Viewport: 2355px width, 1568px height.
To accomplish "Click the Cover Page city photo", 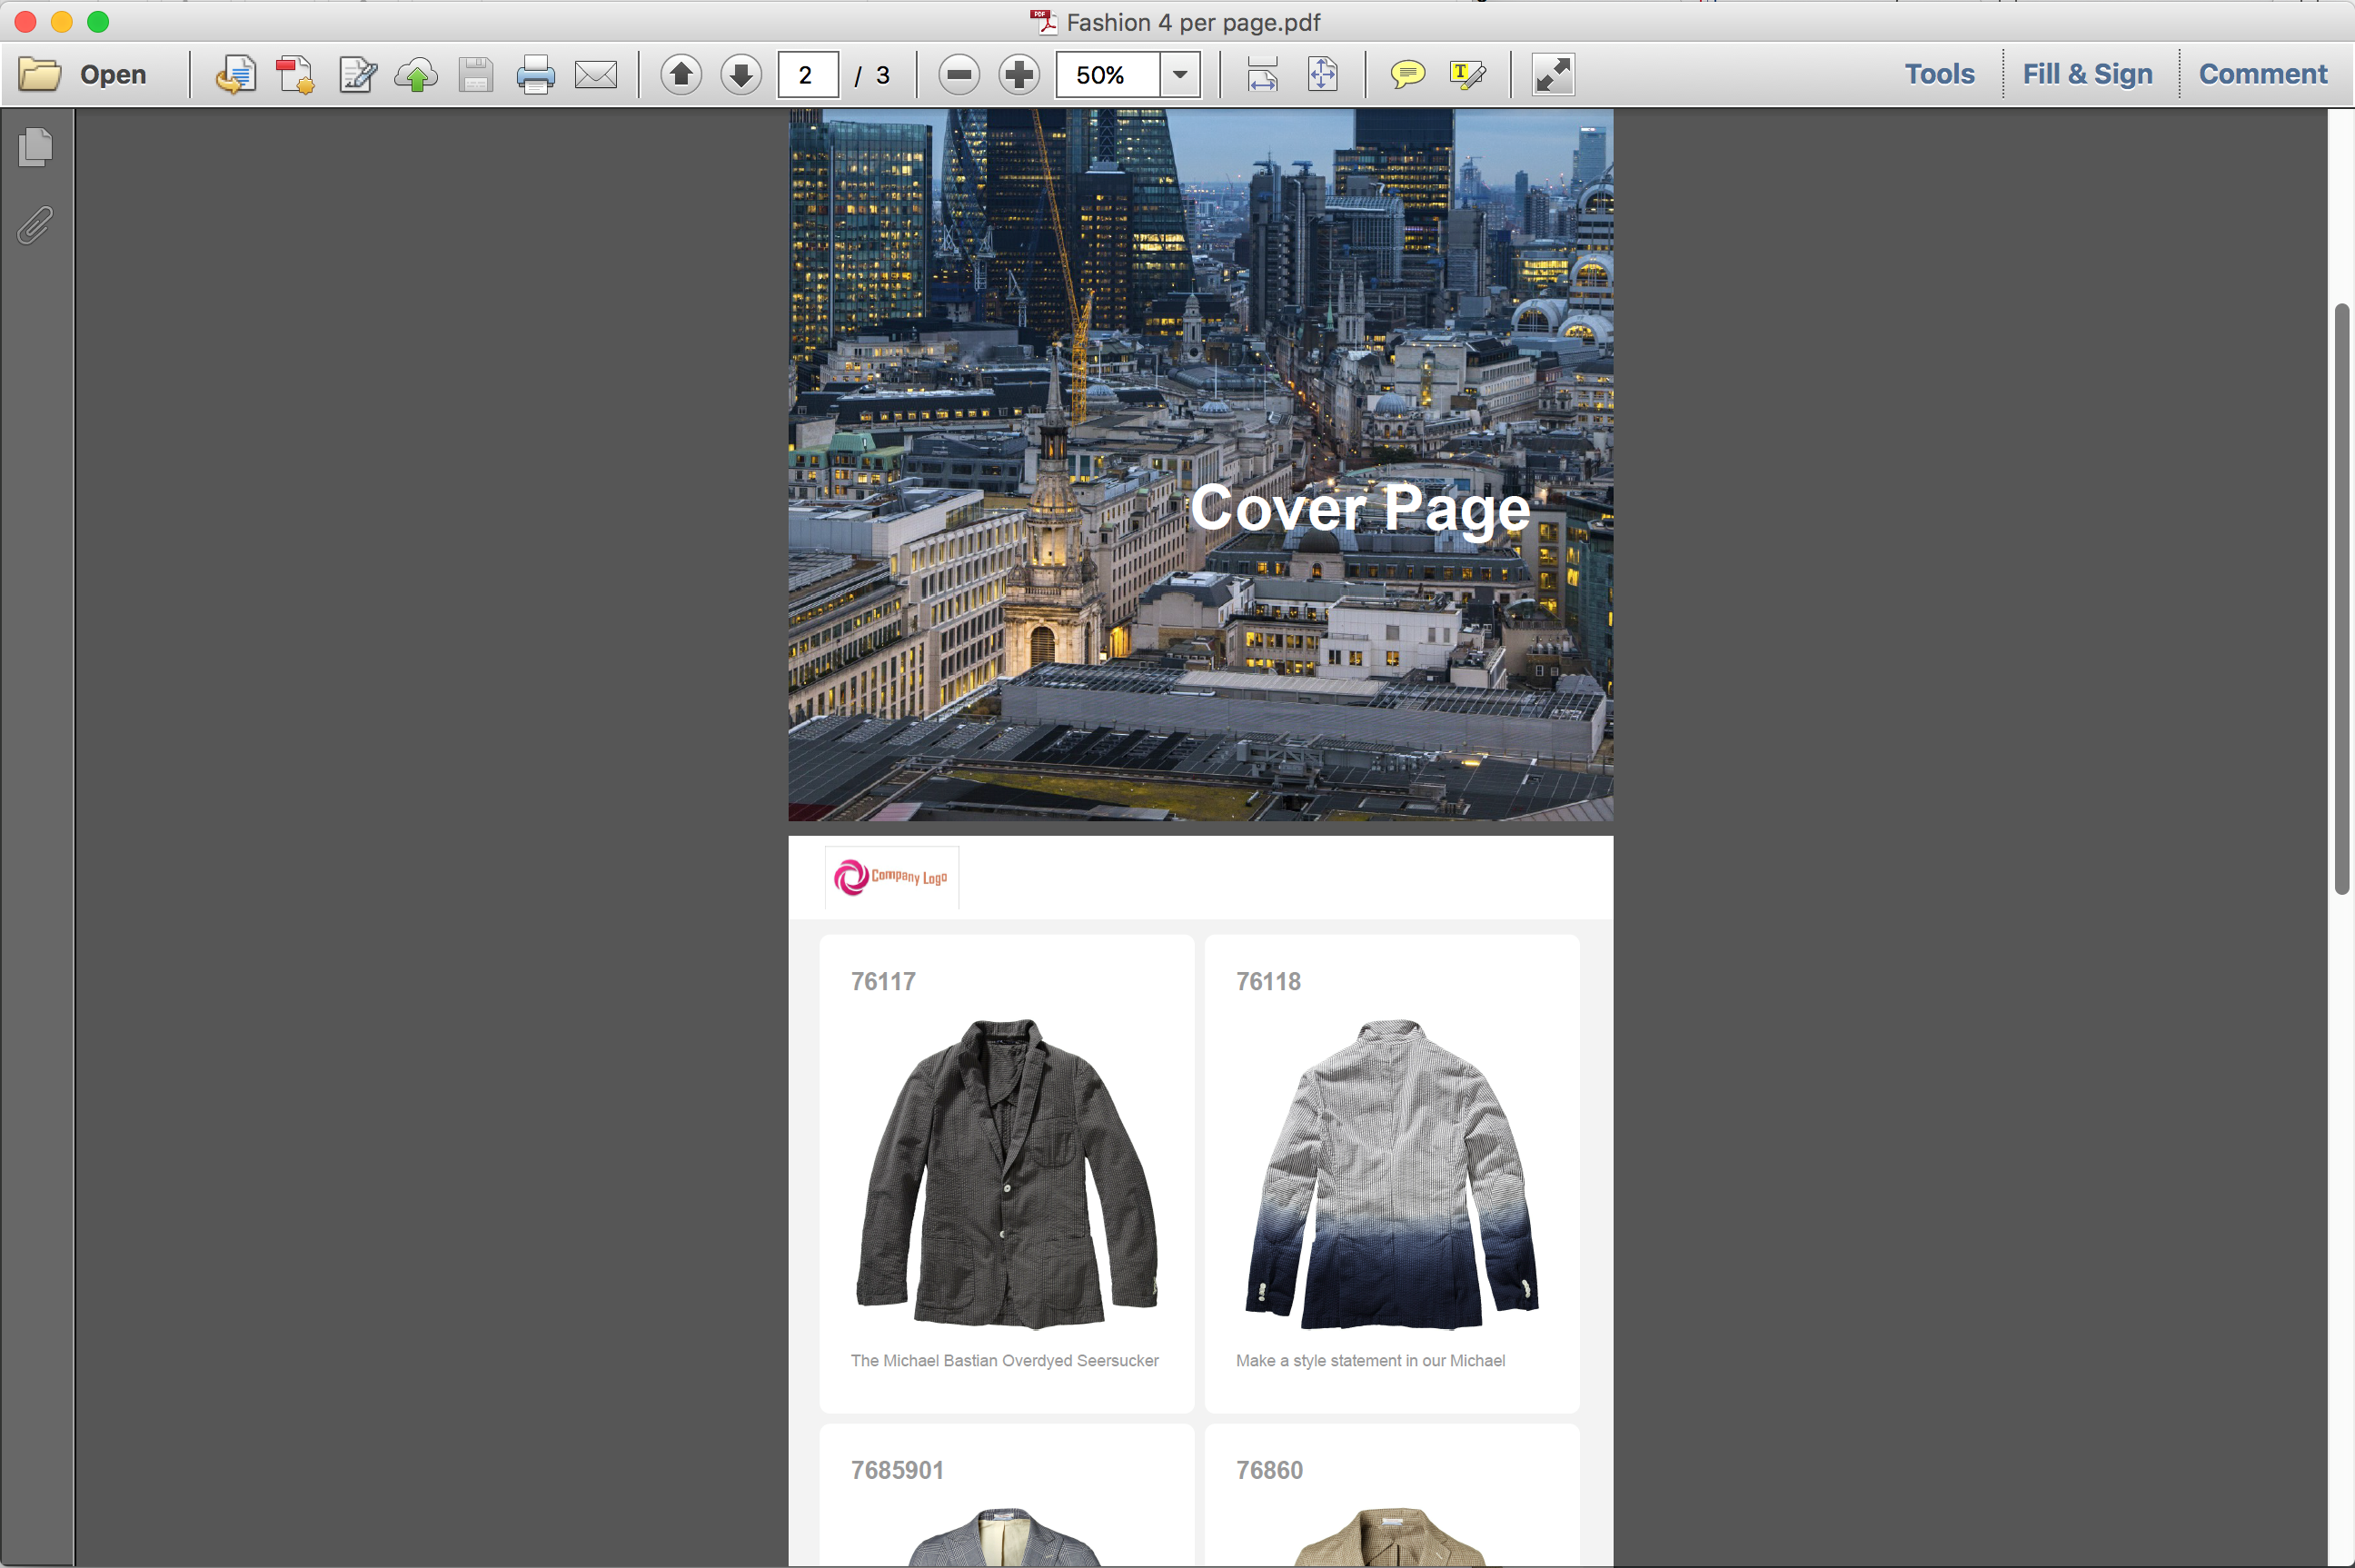I will pyautogui.click(x=1200, y=465).
